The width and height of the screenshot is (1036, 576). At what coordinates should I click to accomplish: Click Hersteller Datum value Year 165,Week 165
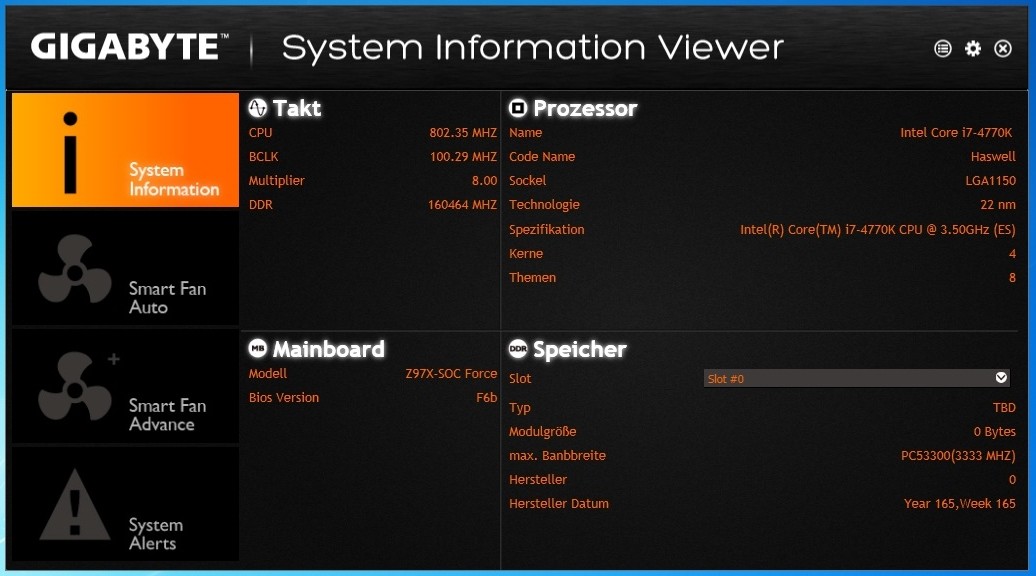click(x=959, y=503)
